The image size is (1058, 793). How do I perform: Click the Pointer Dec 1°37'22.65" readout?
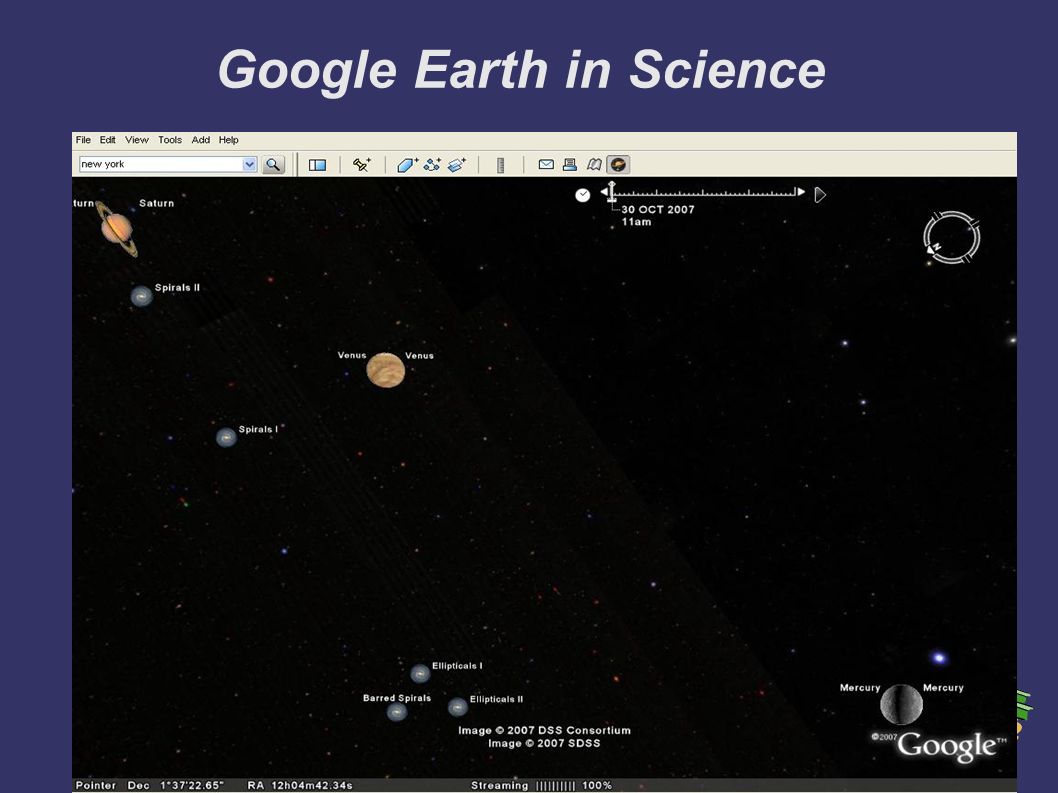click(150, 786)
